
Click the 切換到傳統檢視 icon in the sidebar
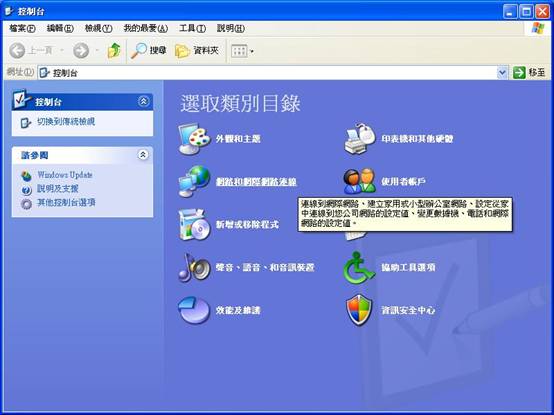(26, 123)
